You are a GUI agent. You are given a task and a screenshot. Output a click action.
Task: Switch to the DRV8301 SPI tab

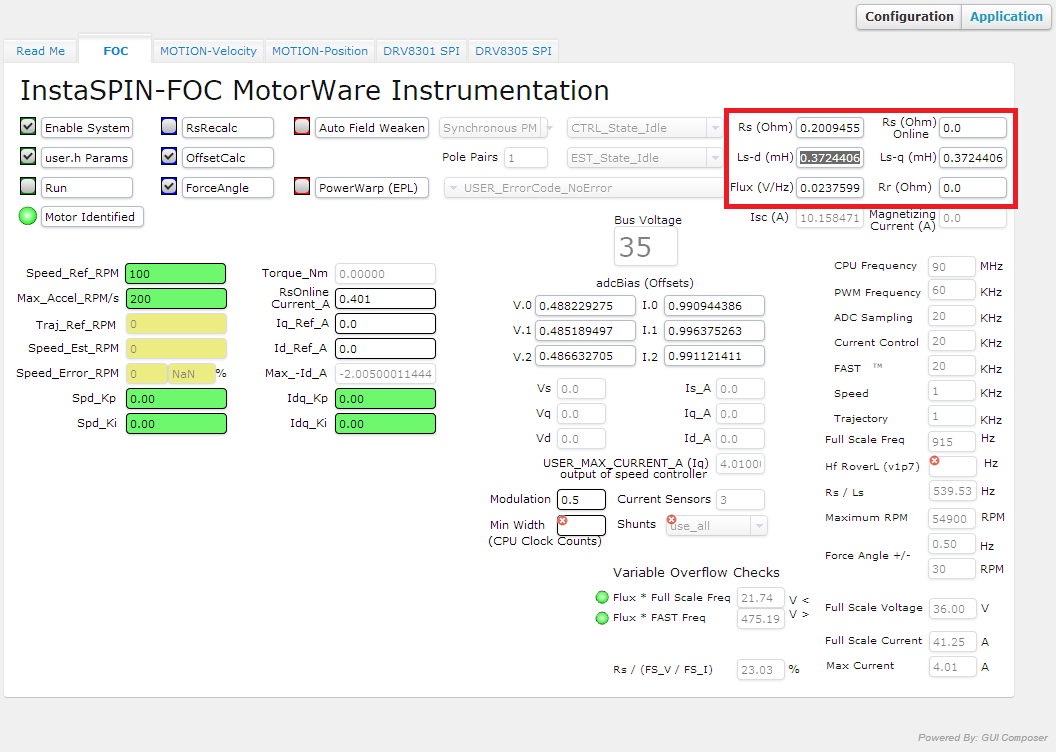tap(422, 51)
